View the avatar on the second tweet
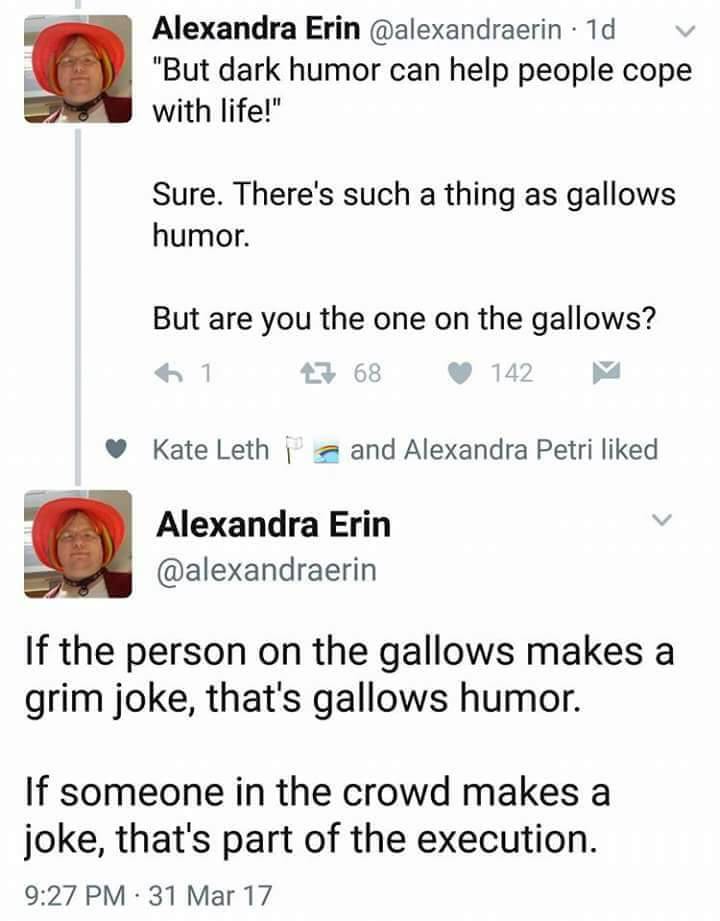Viewport: 720px width, 921px height. coord(78,543)
